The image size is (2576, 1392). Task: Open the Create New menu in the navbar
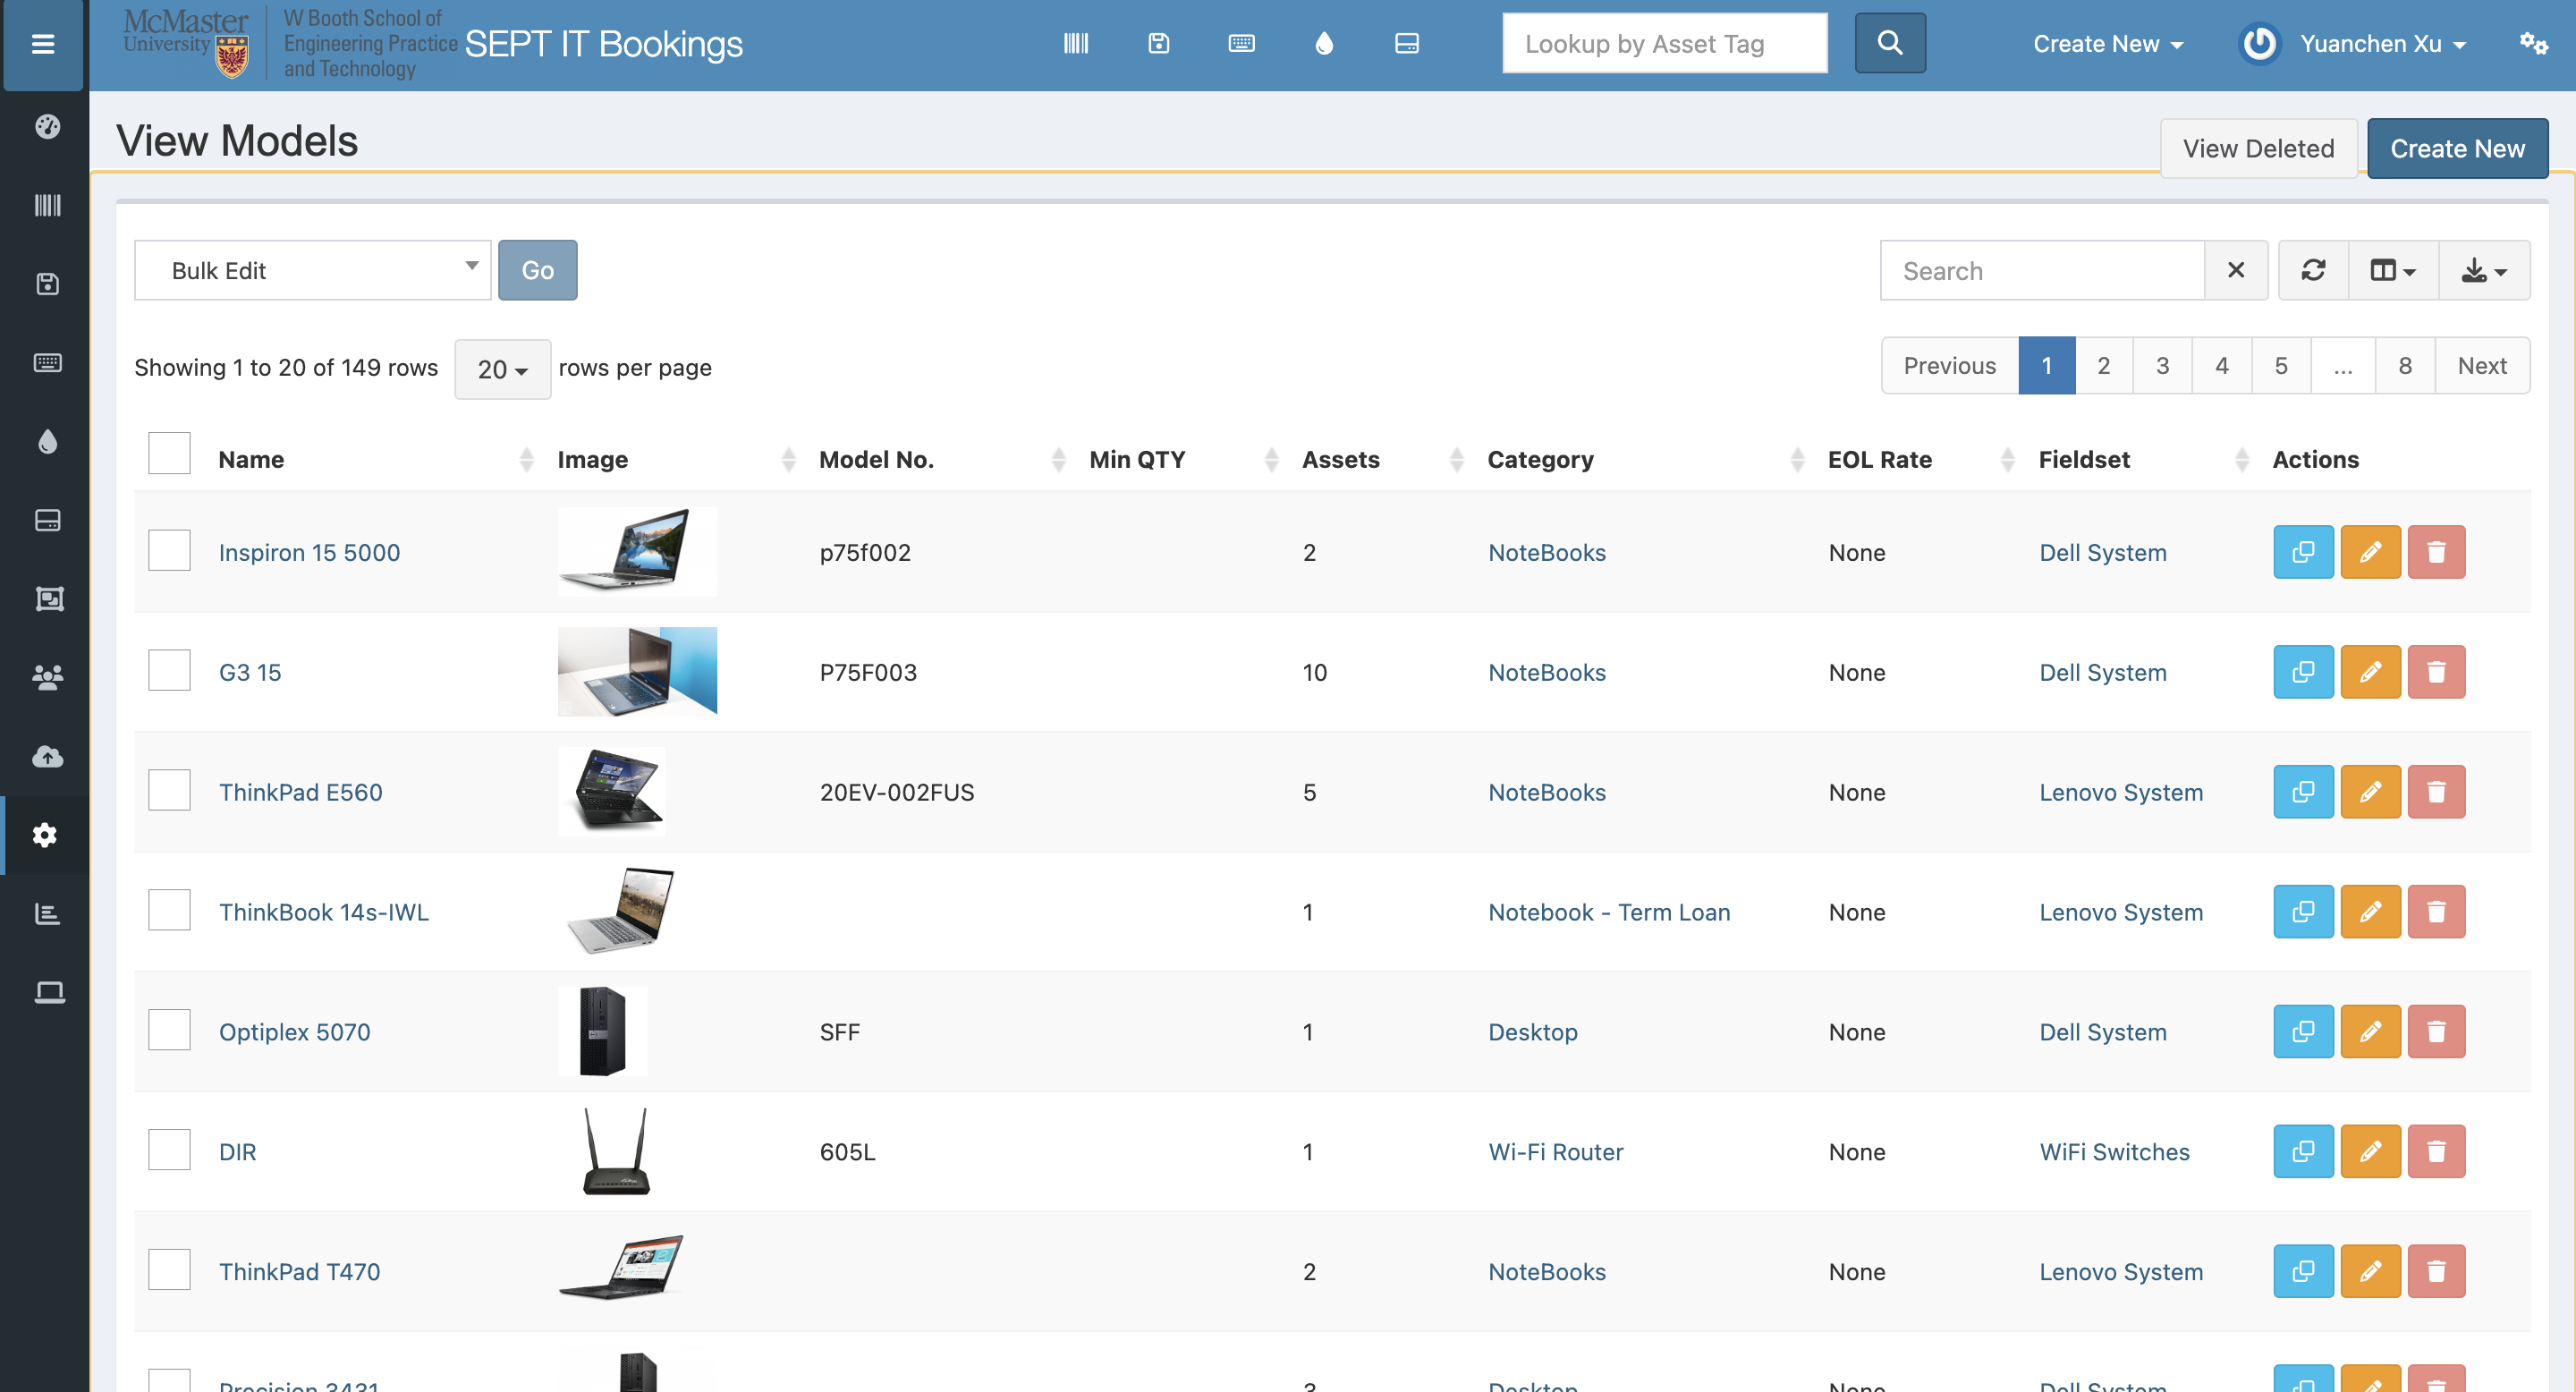tap(2107, 44)
